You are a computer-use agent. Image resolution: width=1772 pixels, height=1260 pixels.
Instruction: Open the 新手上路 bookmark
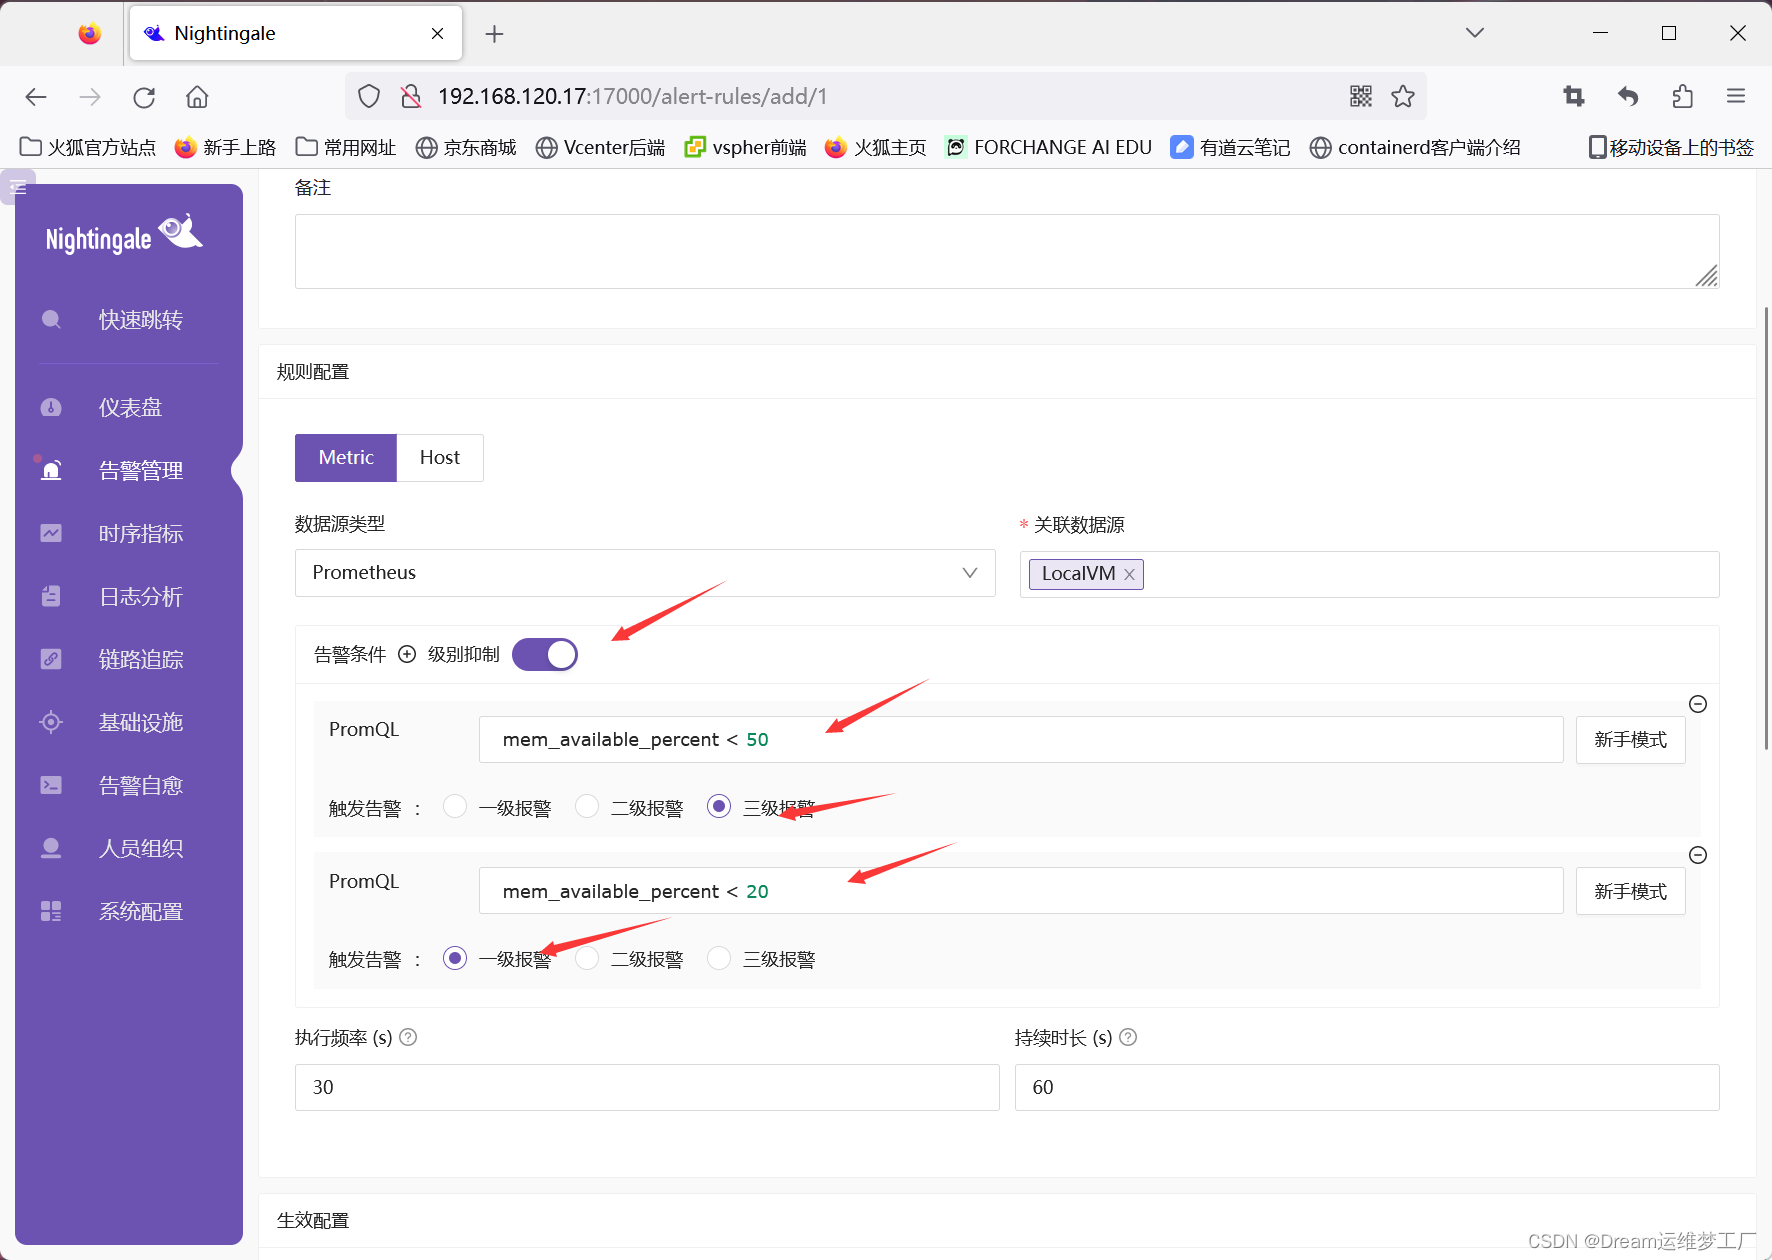225,147
